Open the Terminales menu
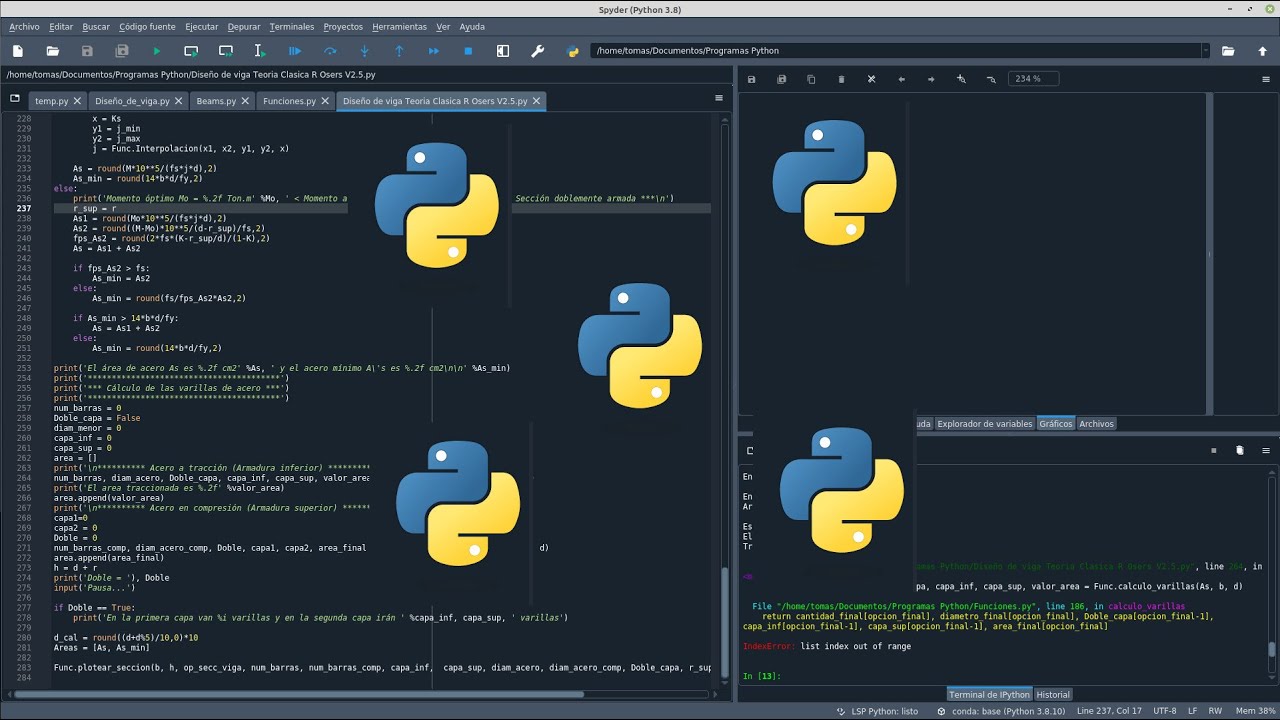Screen dimensions: 1280x720 pos(292,27)
